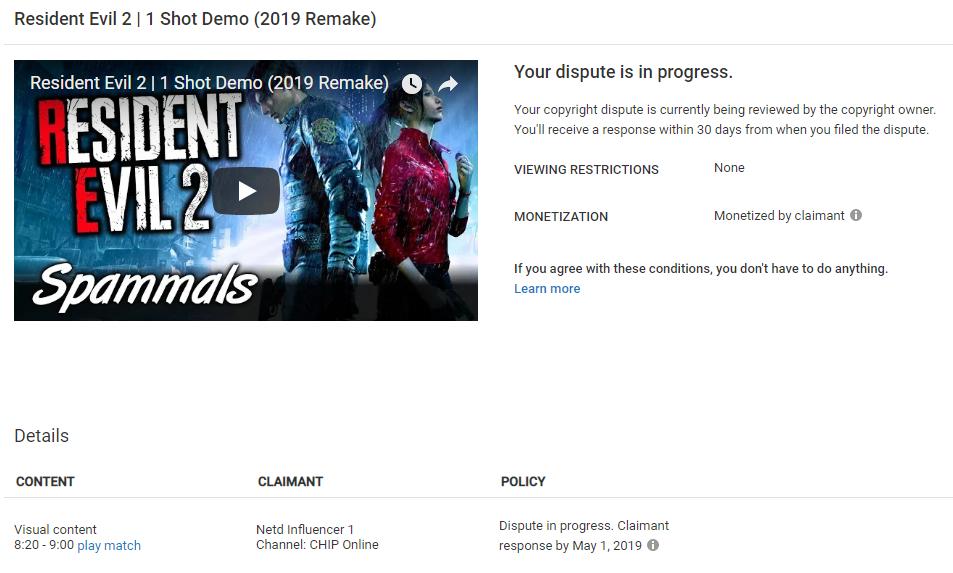This screenshot has width=953, height=573.
Task: Click 'If you agree with these conditions' text
Action: 701,269
